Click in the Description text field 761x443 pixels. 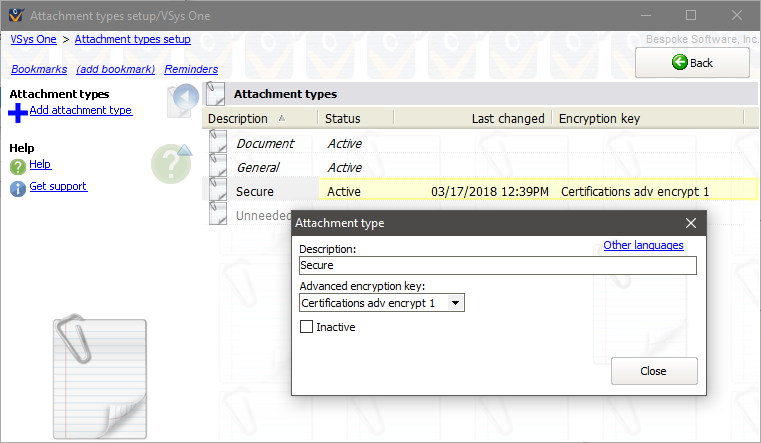(497, 266)
